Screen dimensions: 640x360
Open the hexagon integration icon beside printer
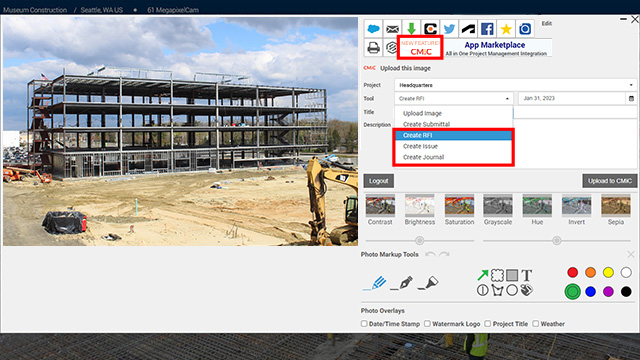pyautogui.click(x=391, y=48)
